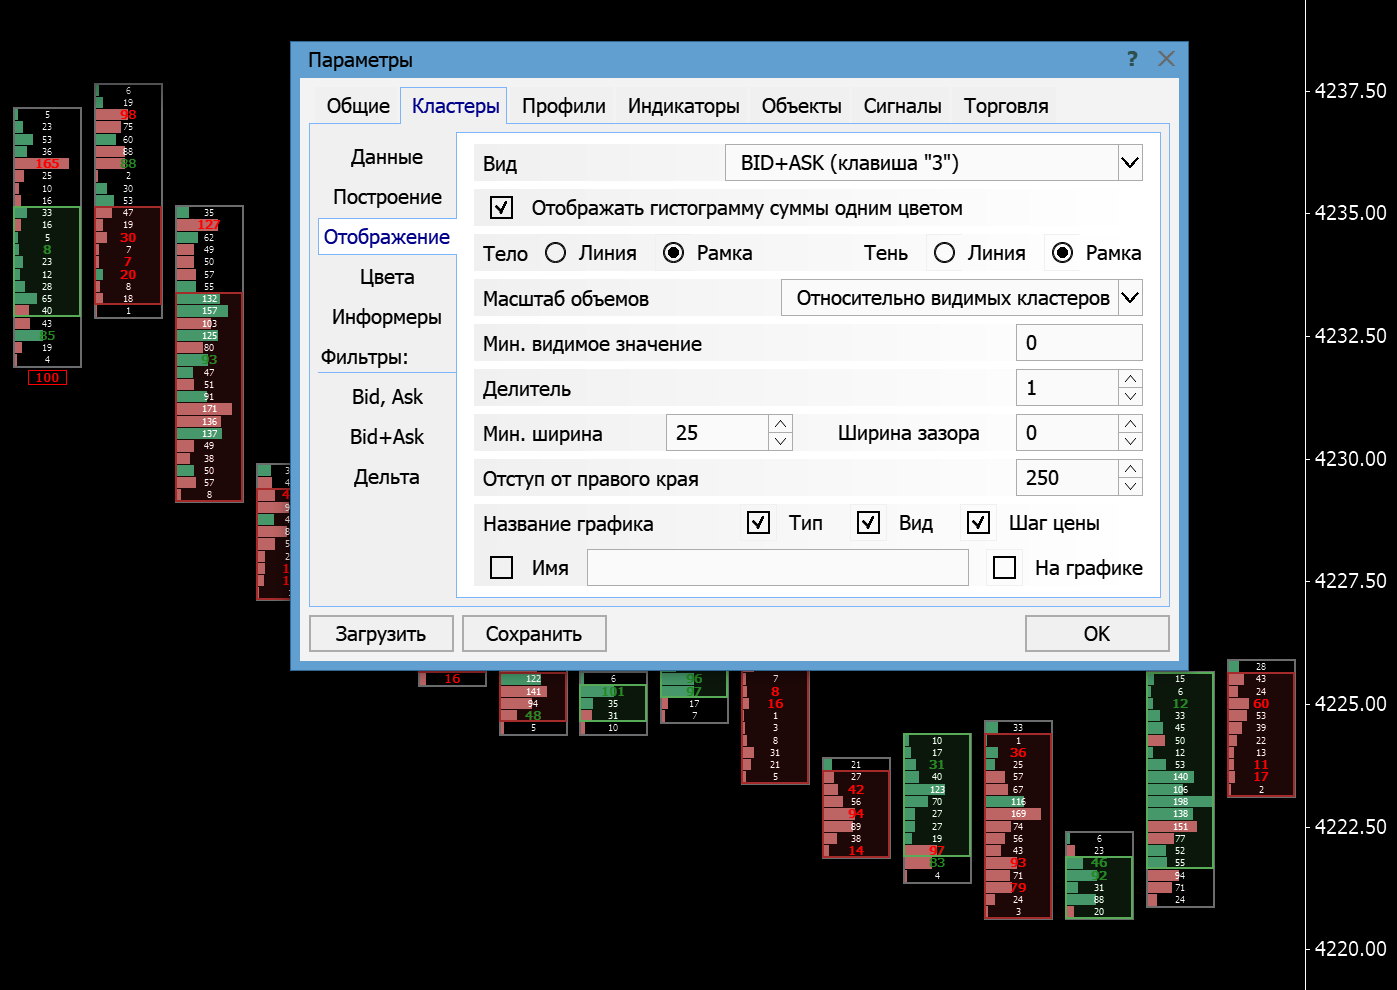The width and height of the screenshot is (1397, 990).
Task: Close the Параметры dialog
Action: (1166, 59)
